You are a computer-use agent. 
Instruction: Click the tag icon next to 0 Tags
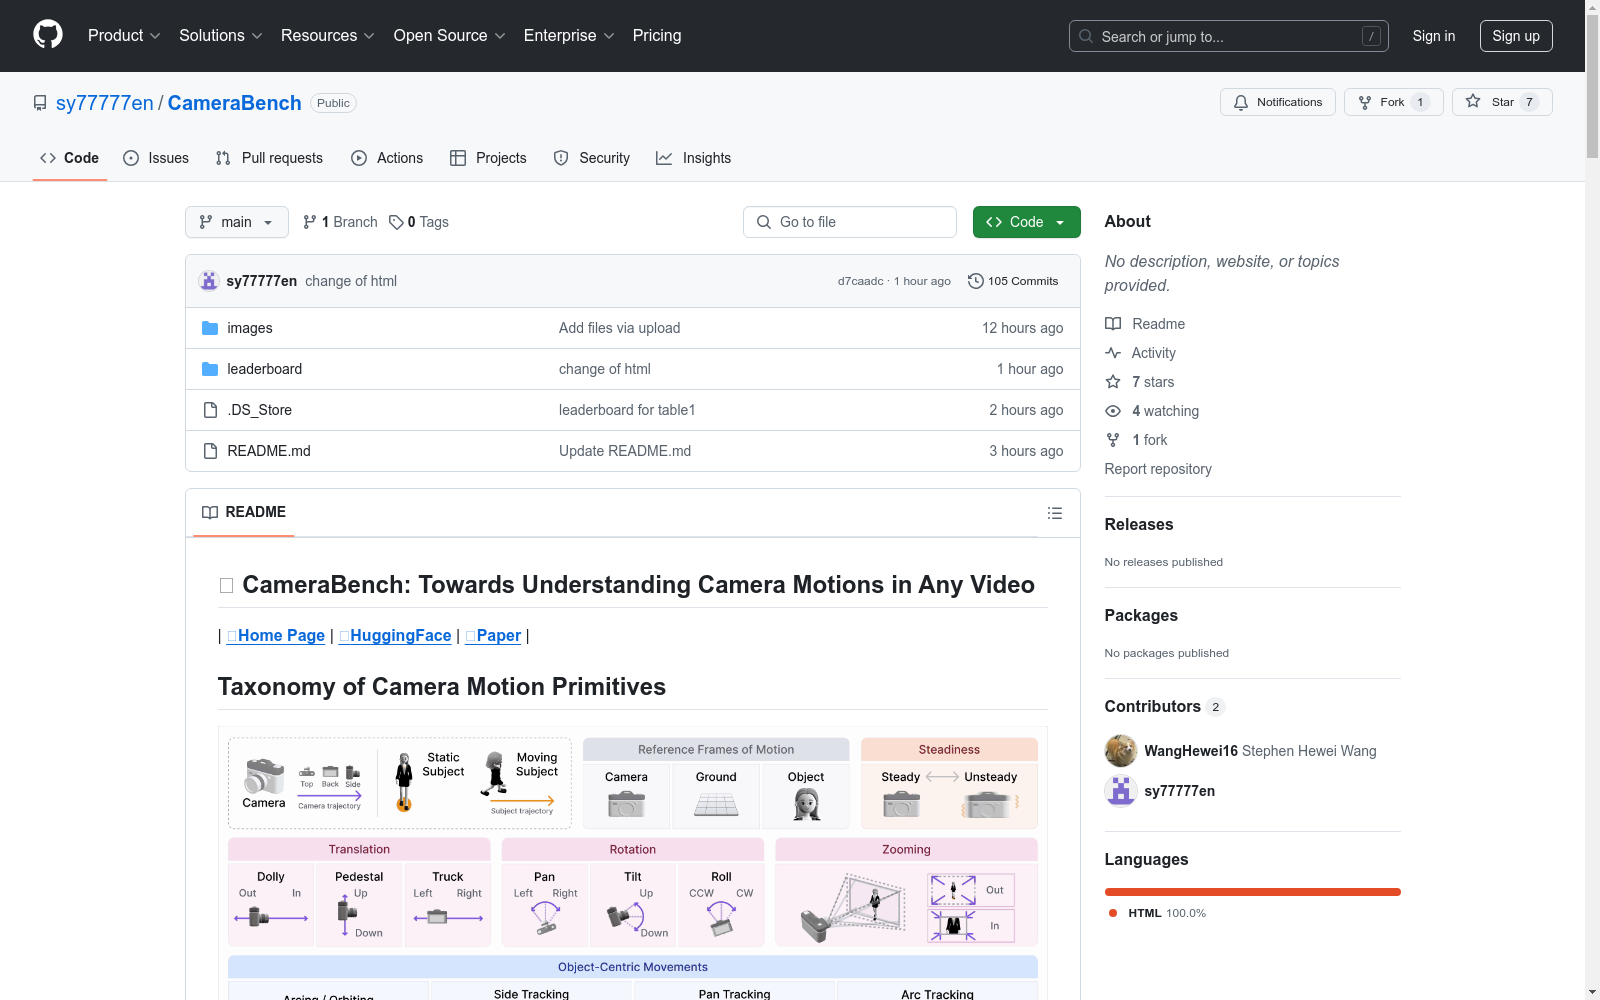(396, 222)
